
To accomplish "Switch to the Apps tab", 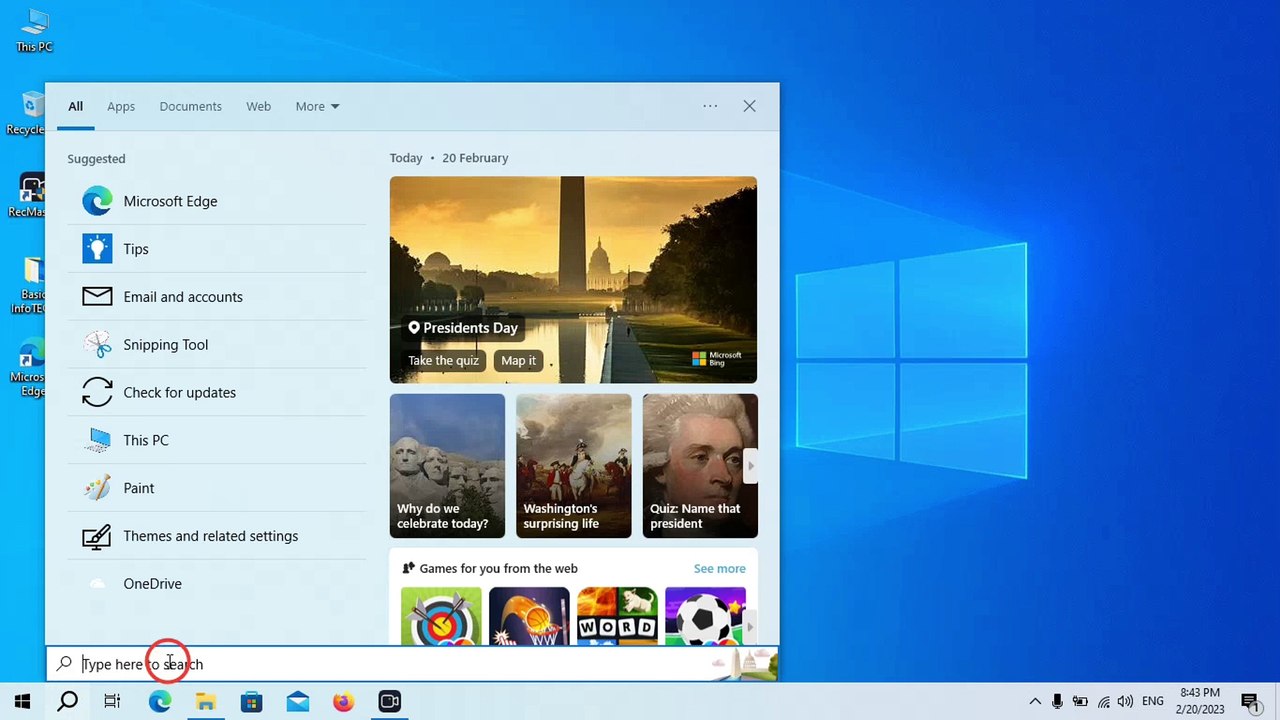I will point(121,107).
